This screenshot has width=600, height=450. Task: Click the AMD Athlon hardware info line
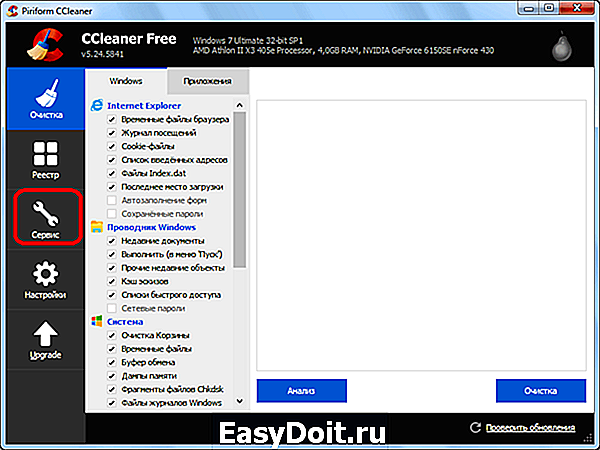click(343, 50)
